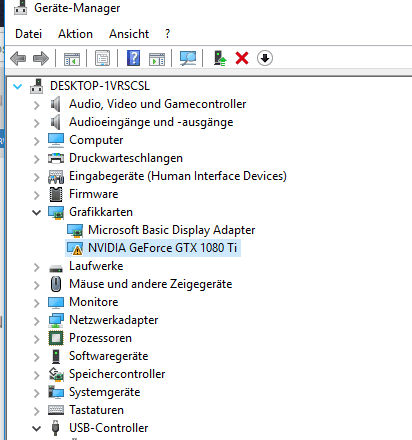Image resolution: width=412 pixels, height=440 pixels.
Task: Click the HID icon of Eingabegeräte
Action: 56,177
